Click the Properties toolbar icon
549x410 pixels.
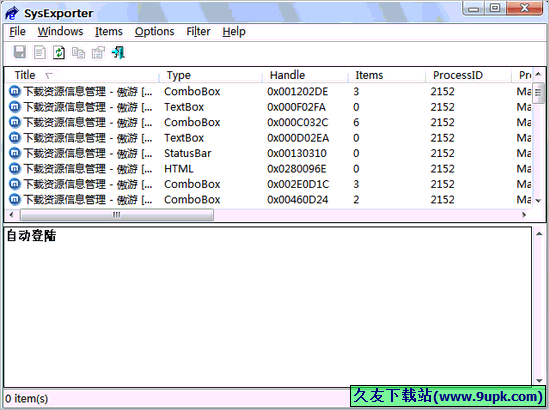coord(98,53)
